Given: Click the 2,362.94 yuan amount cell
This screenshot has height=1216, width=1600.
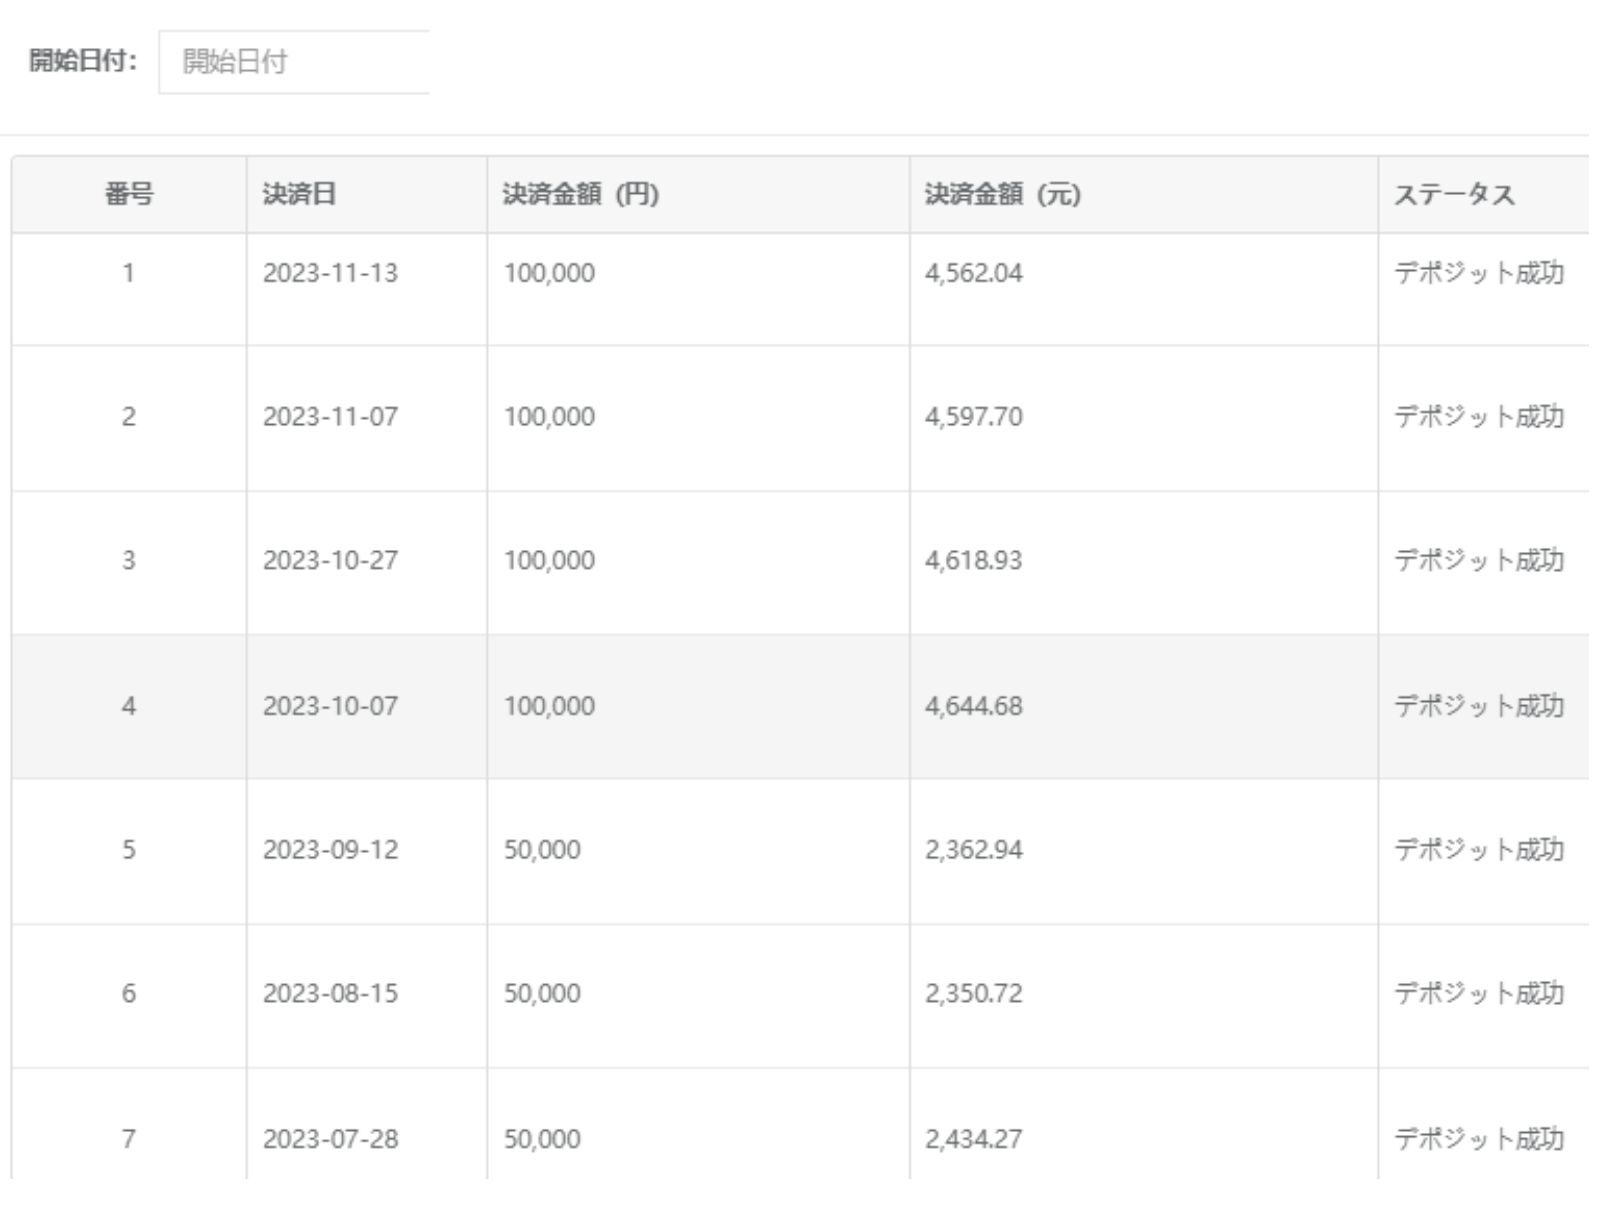Looking at the screenshot, I should coord(974,850).
